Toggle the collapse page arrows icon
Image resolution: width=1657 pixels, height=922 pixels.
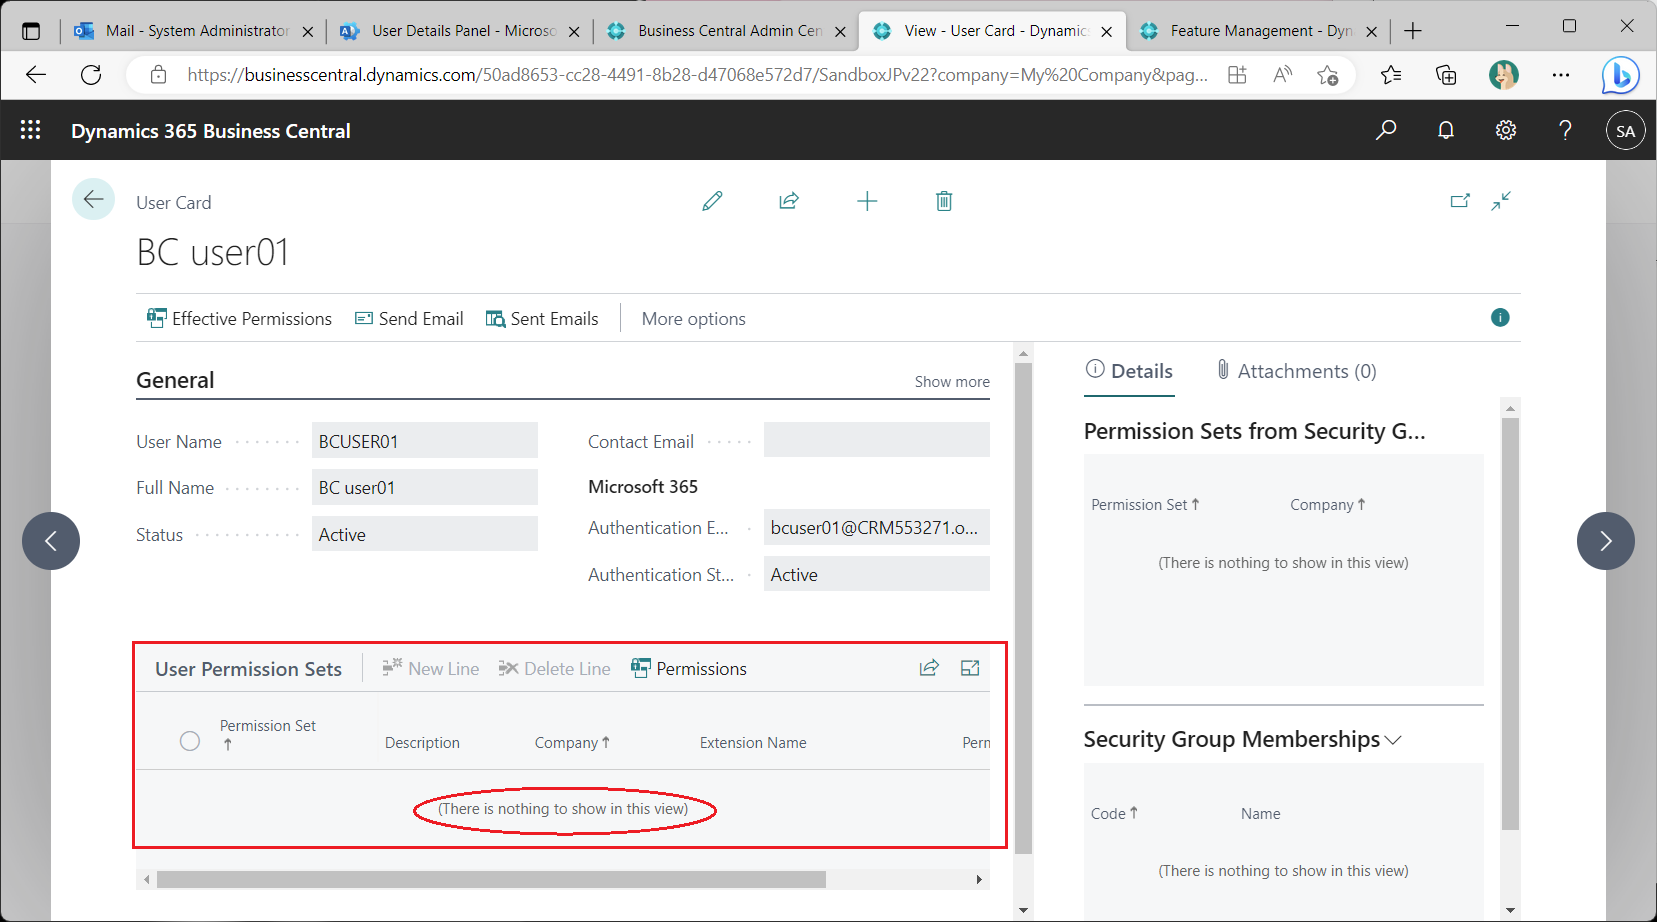pos(1501,201)
